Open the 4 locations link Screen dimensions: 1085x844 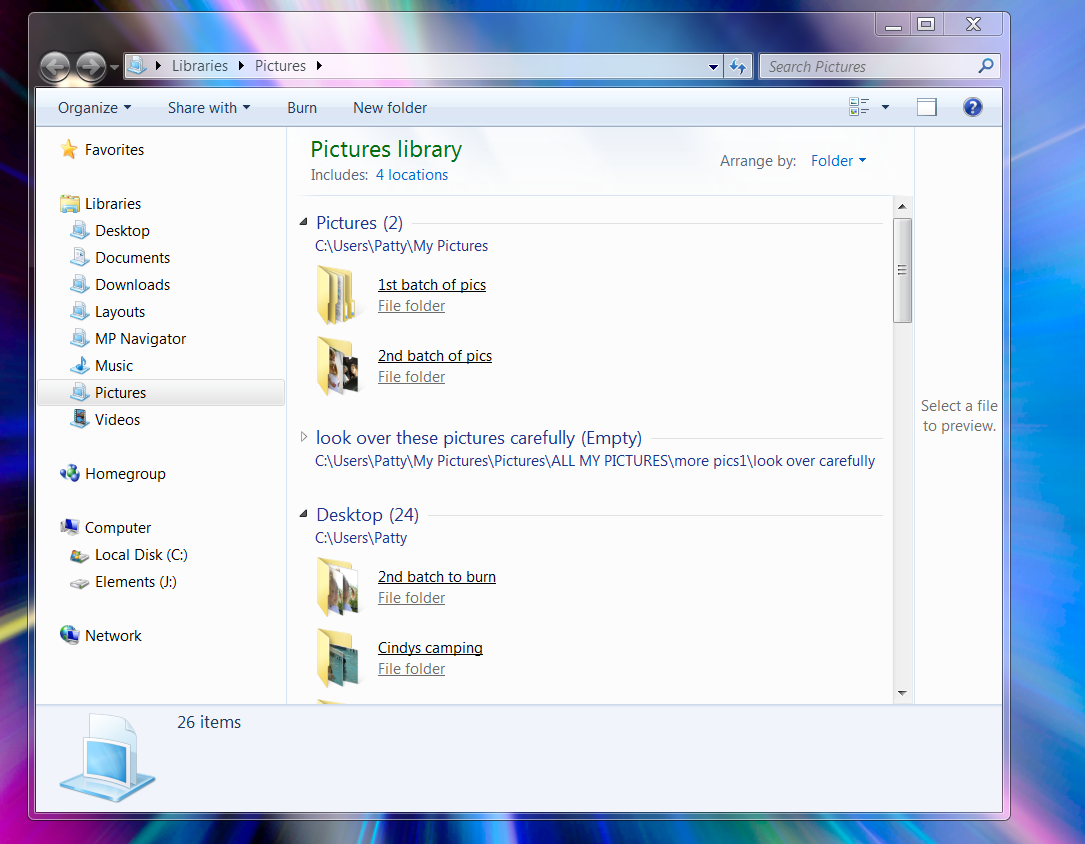coord(412,175)
